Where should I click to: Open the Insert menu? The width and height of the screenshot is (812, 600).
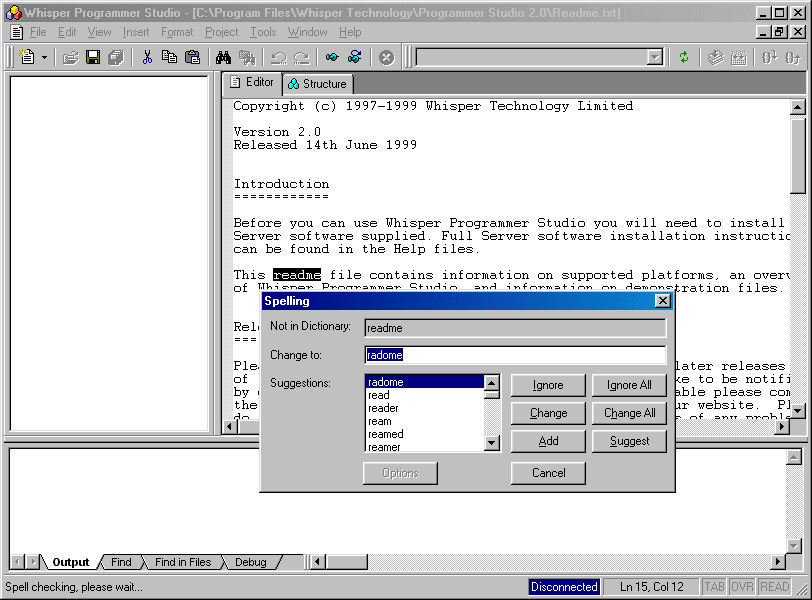point(136,32)
